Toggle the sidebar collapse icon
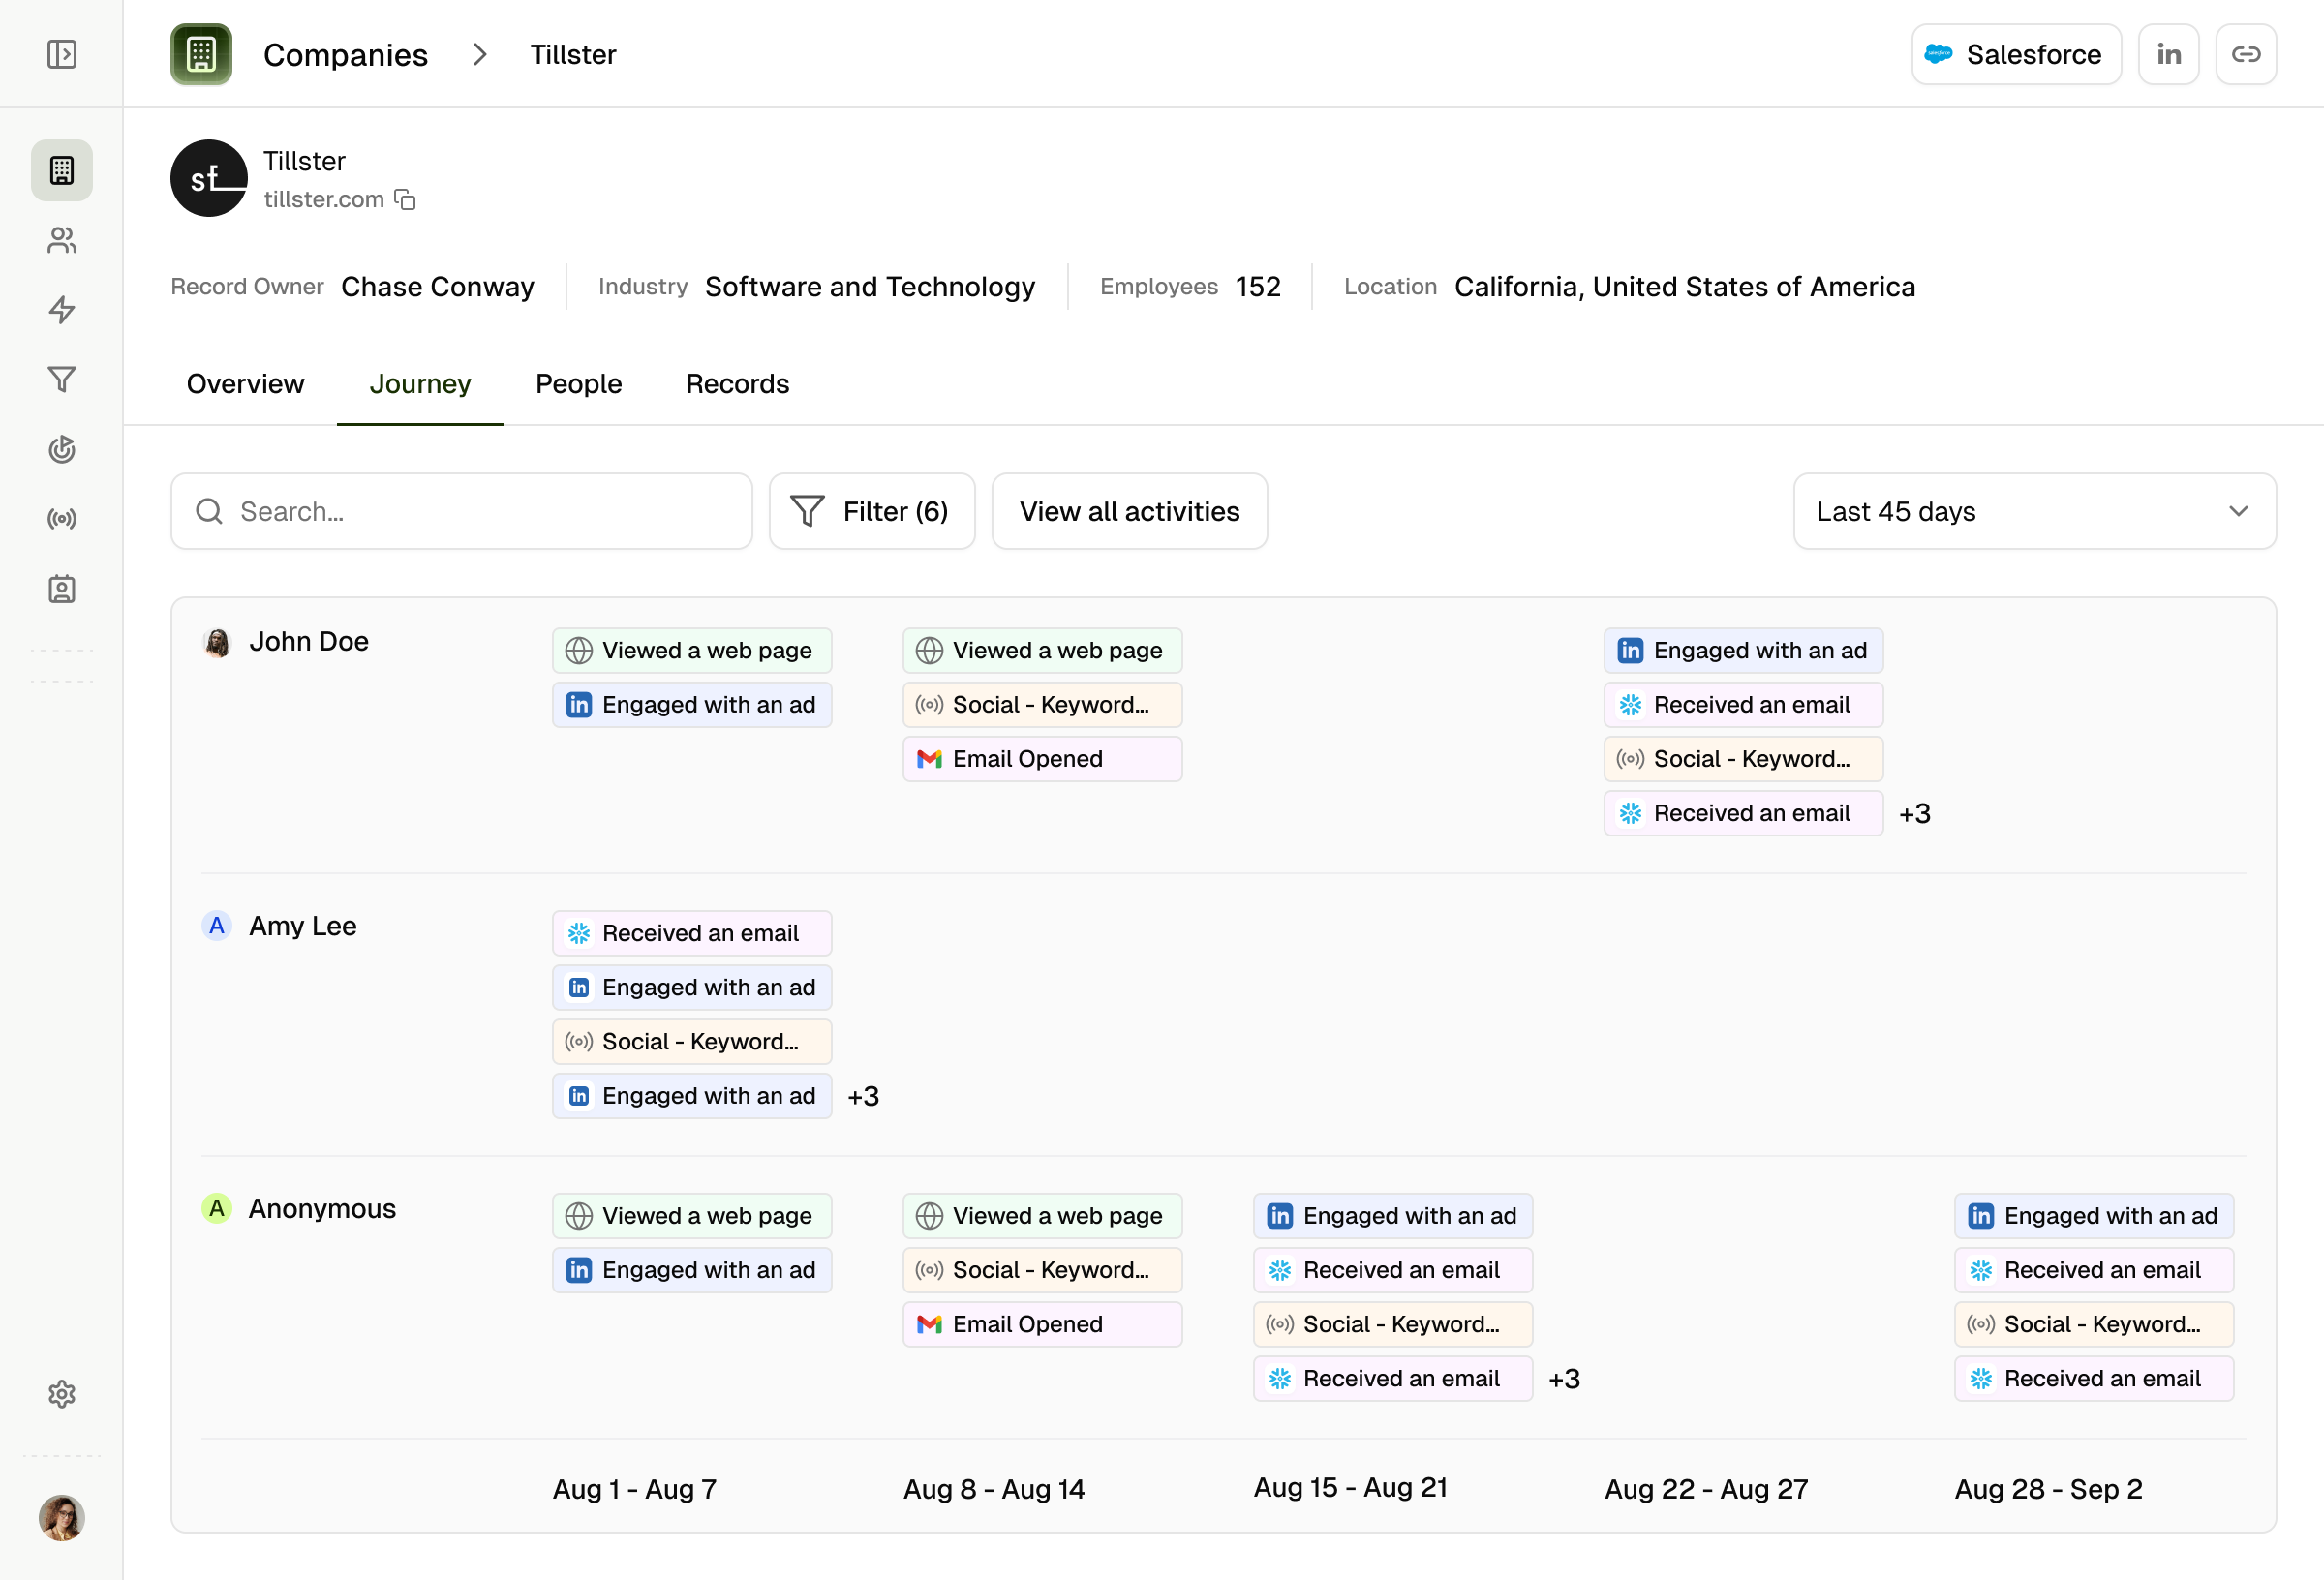Viewport: 2324px width, 1580px height. [62, 54]
